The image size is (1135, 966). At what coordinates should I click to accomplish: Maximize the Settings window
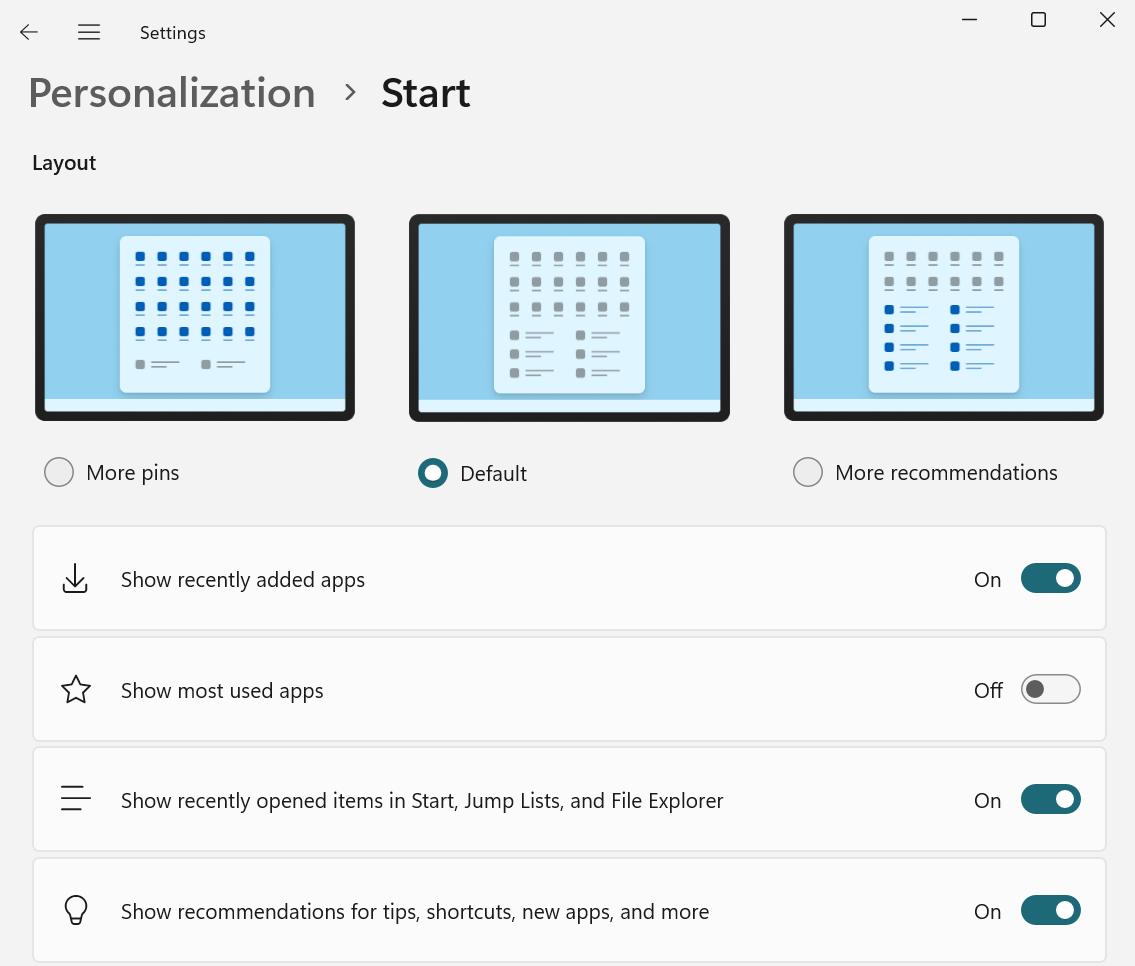(x=1038, y=19)
